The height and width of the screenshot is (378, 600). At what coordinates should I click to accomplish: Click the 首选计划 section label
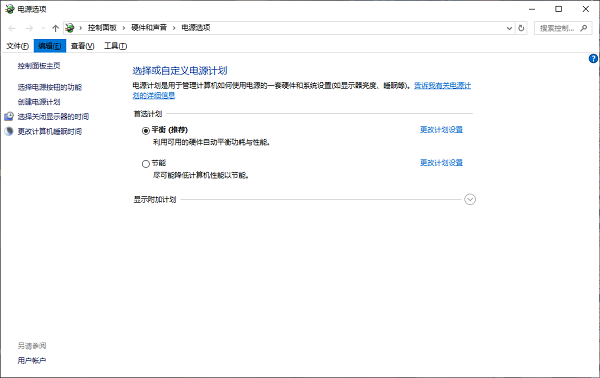pos(148,114)
